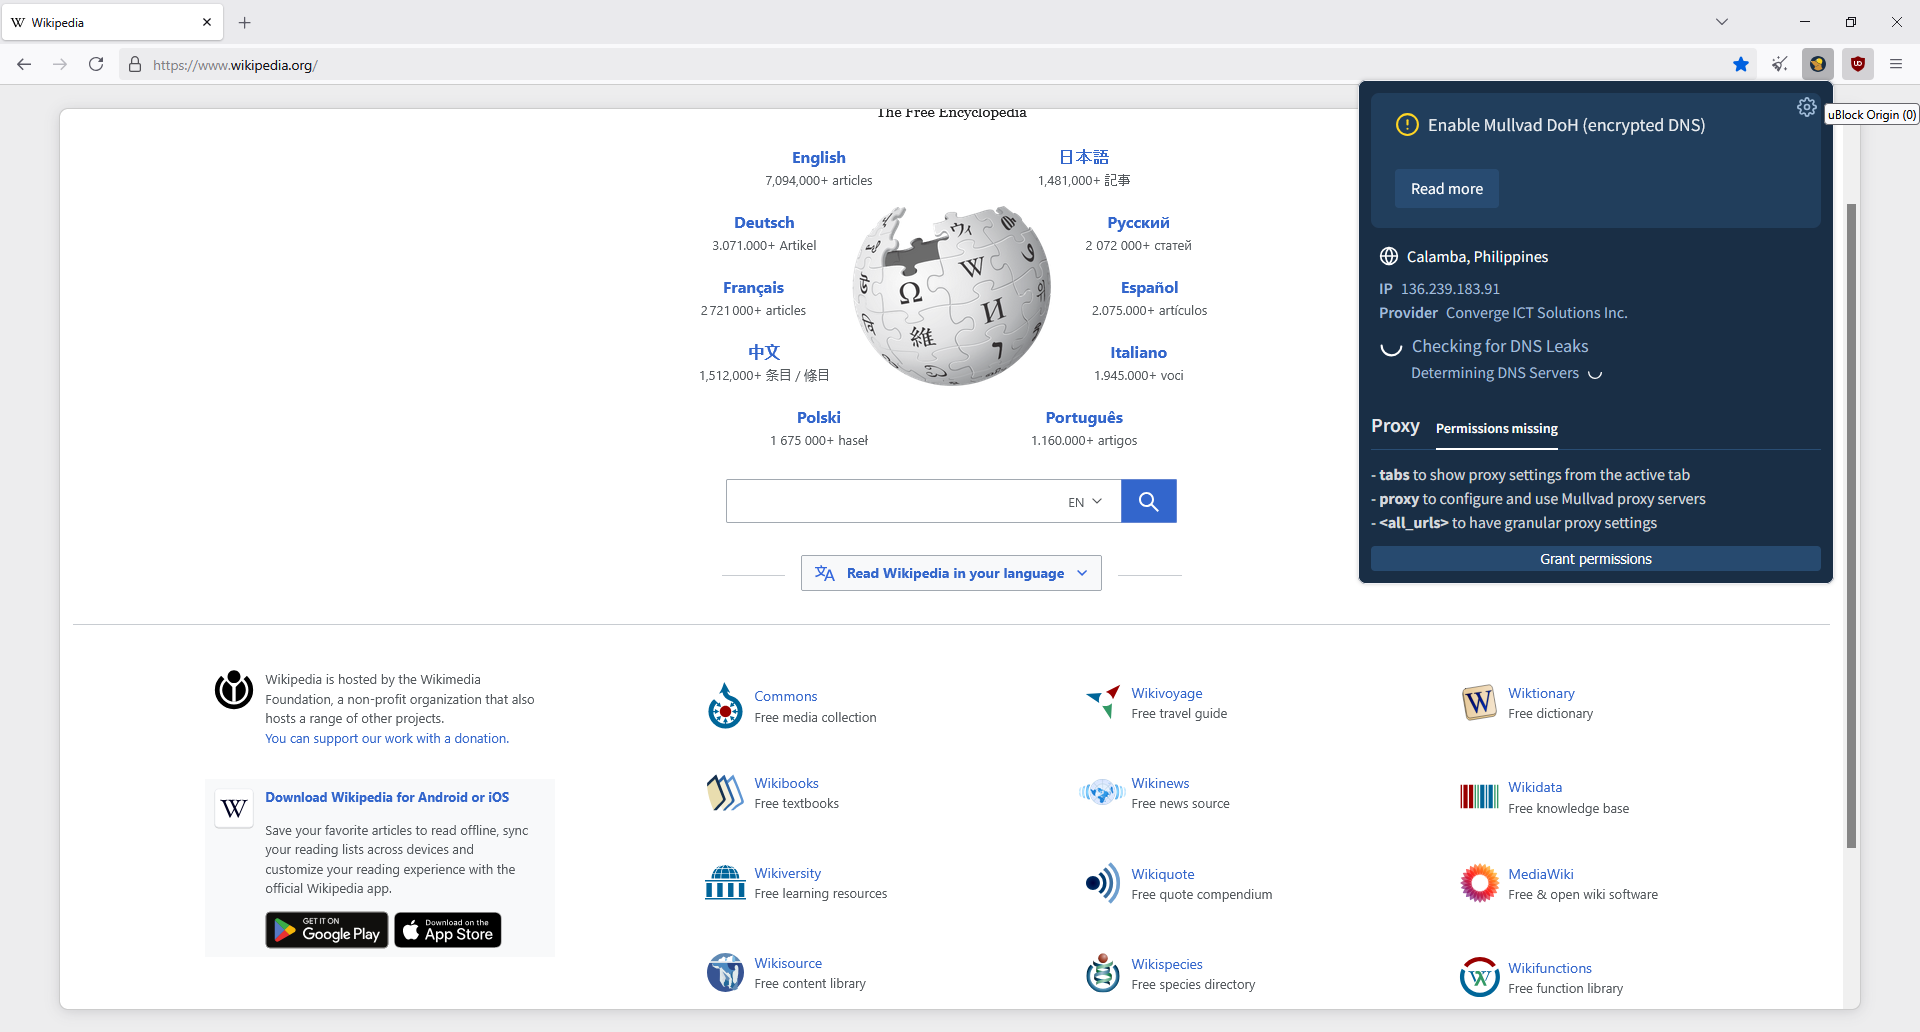Open the Français Wikipedia link
1920x1032 pixels.
[753, 288]
